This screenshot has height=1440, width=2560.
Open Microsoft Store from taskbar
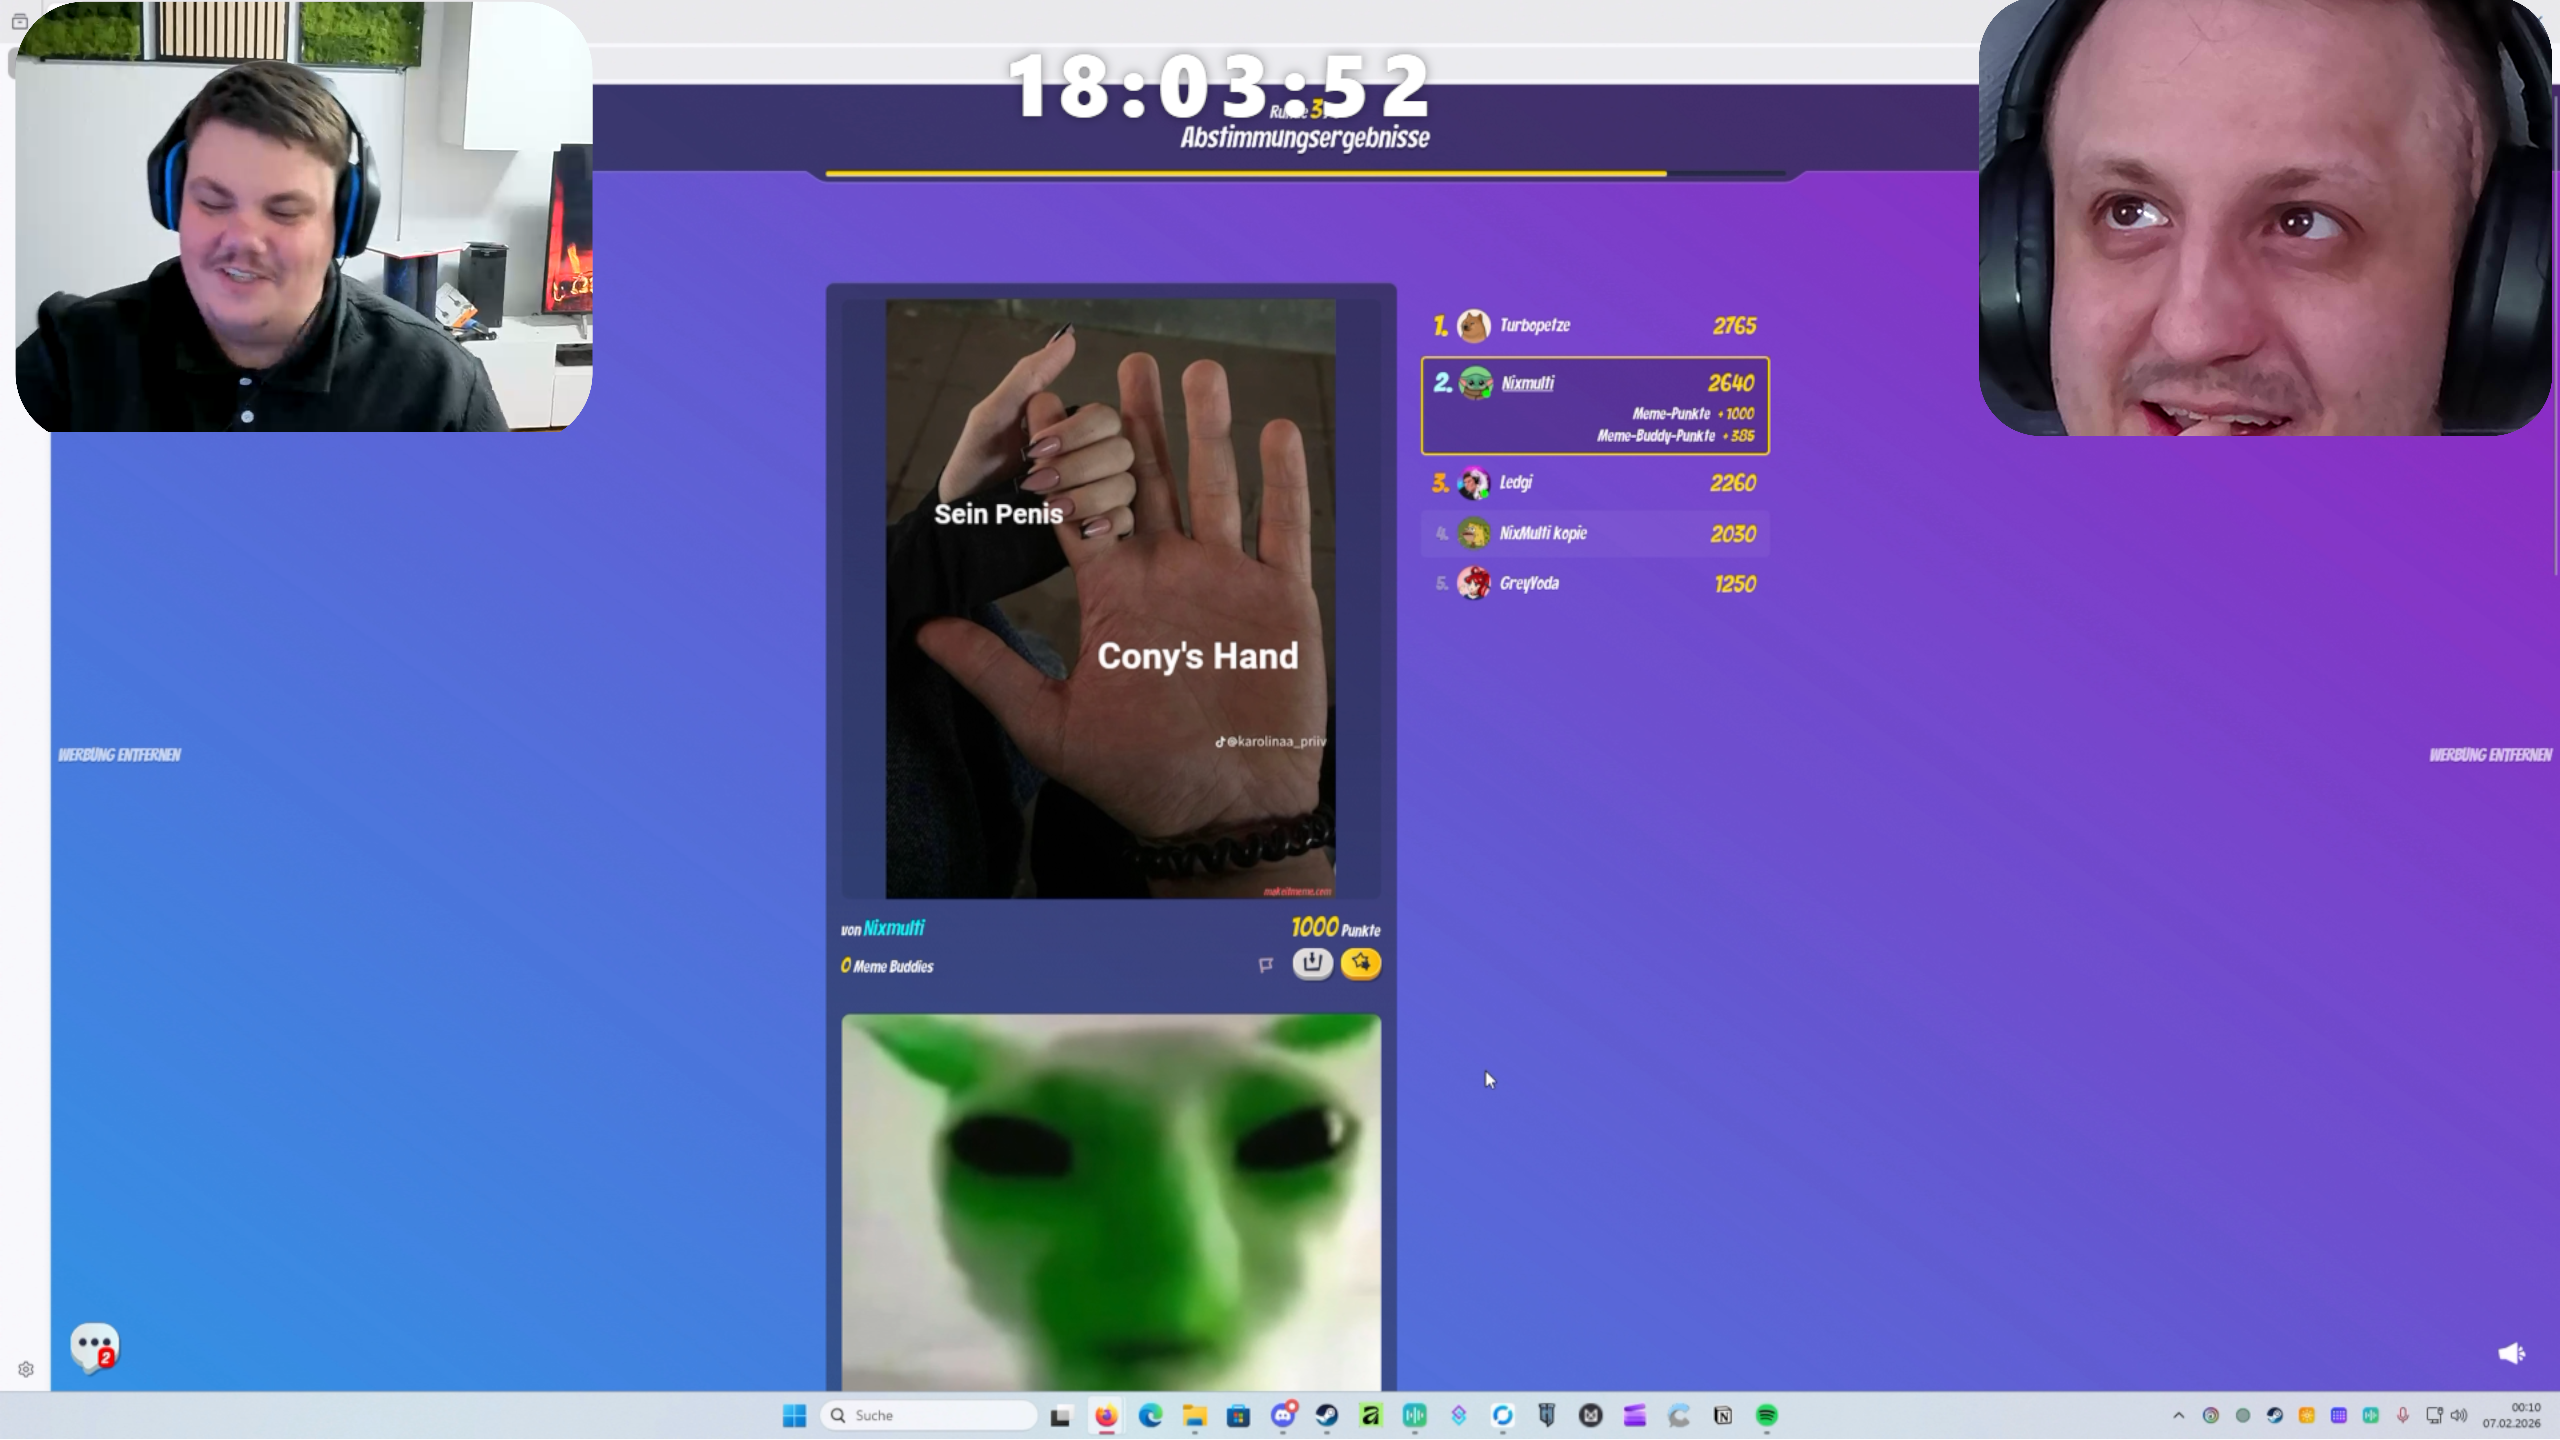(1238, 1415)
